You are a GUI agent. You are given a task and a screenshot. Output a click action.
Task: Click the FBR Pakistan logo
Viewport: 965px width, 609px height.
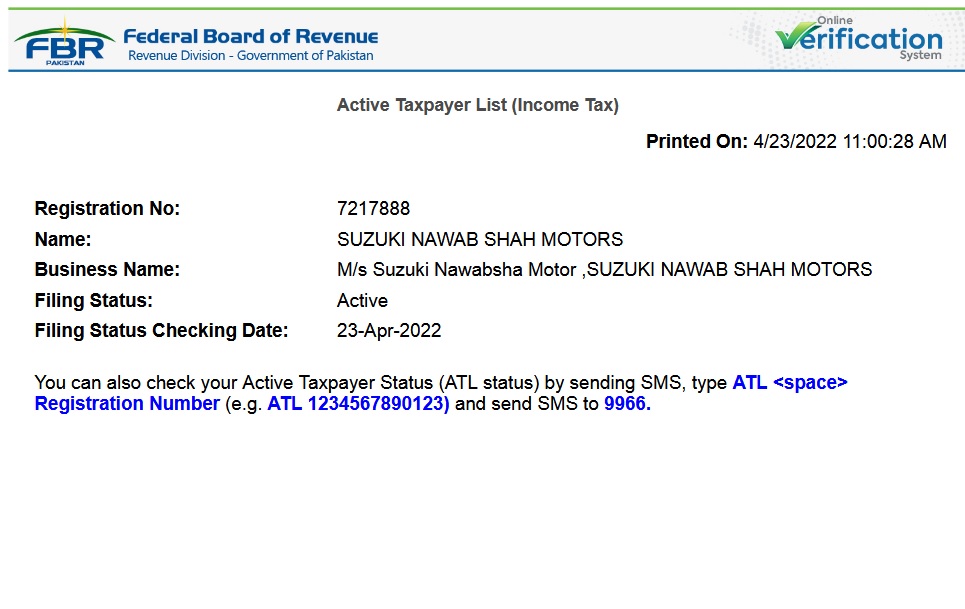59,41
